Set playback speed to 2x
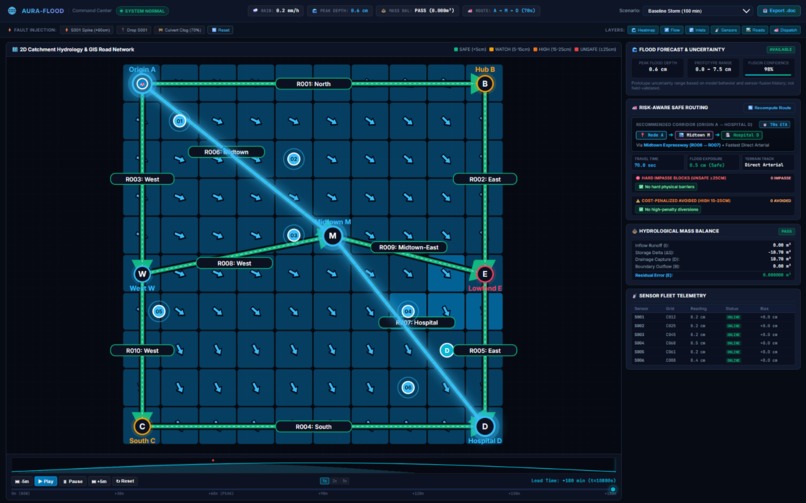806x503 pixels. (335, 481)
